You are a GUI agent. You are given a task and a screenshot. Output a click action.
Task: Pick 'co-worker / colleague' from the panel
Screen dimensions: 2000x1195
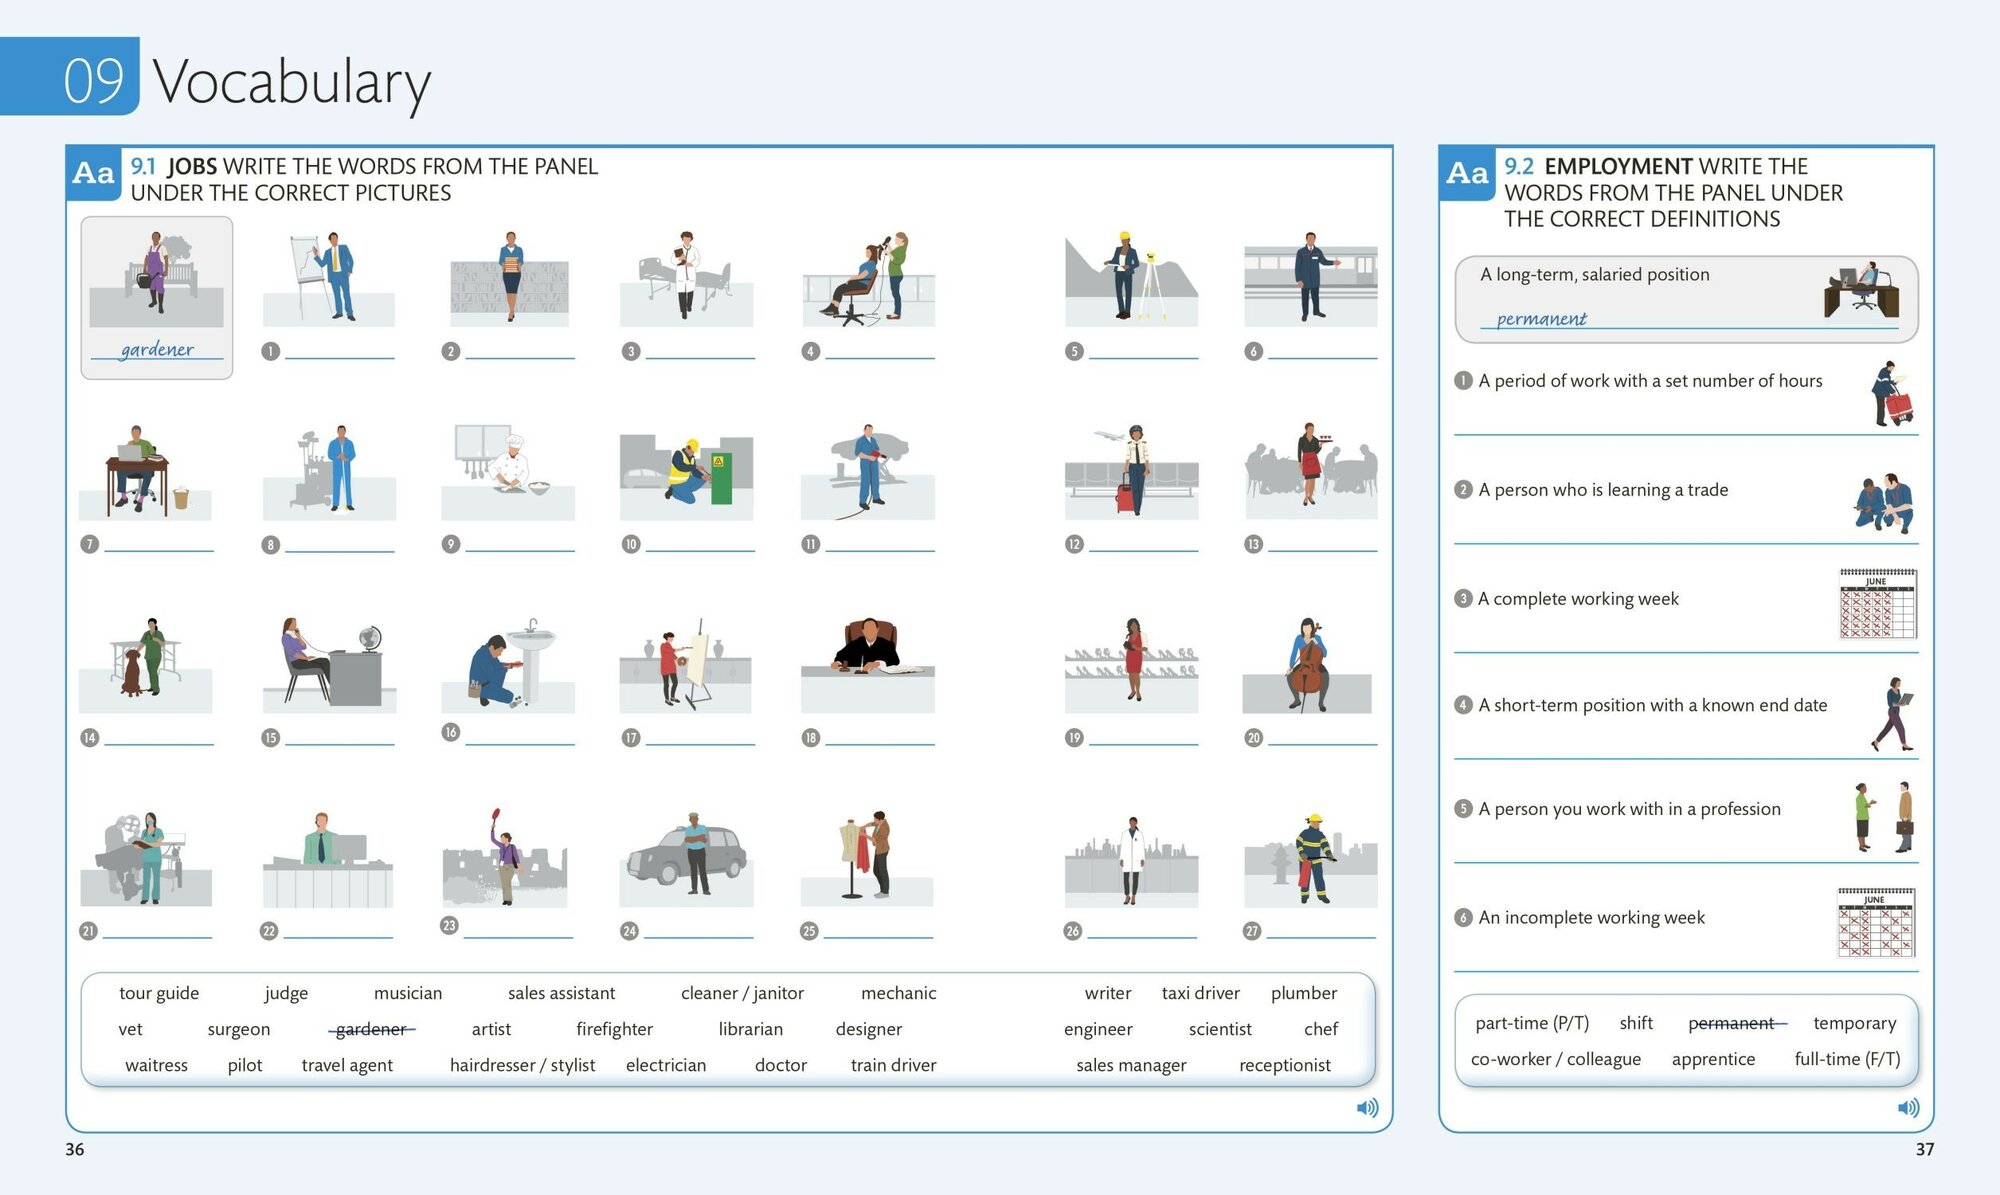coord(1555,1059)
